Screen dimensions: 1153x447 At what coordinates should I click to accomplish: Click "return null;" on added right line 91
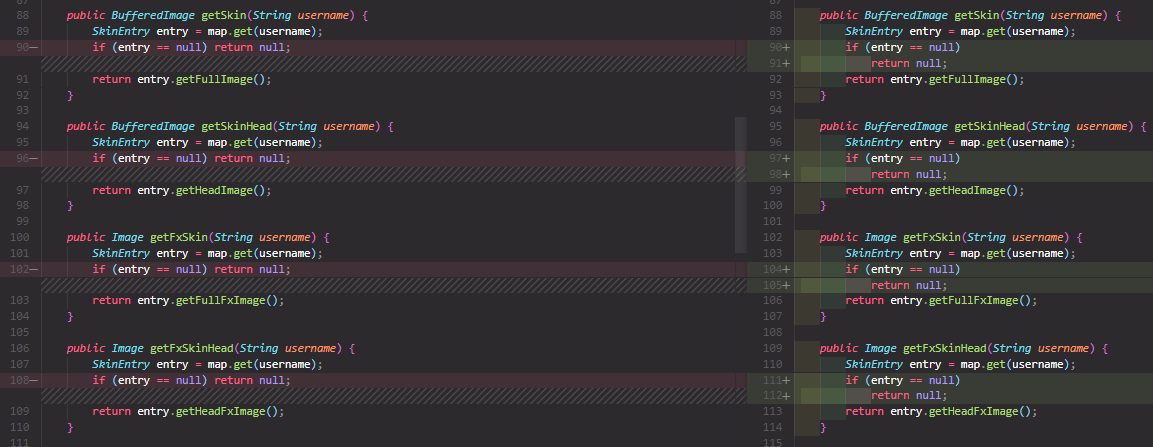coord(909,63)
